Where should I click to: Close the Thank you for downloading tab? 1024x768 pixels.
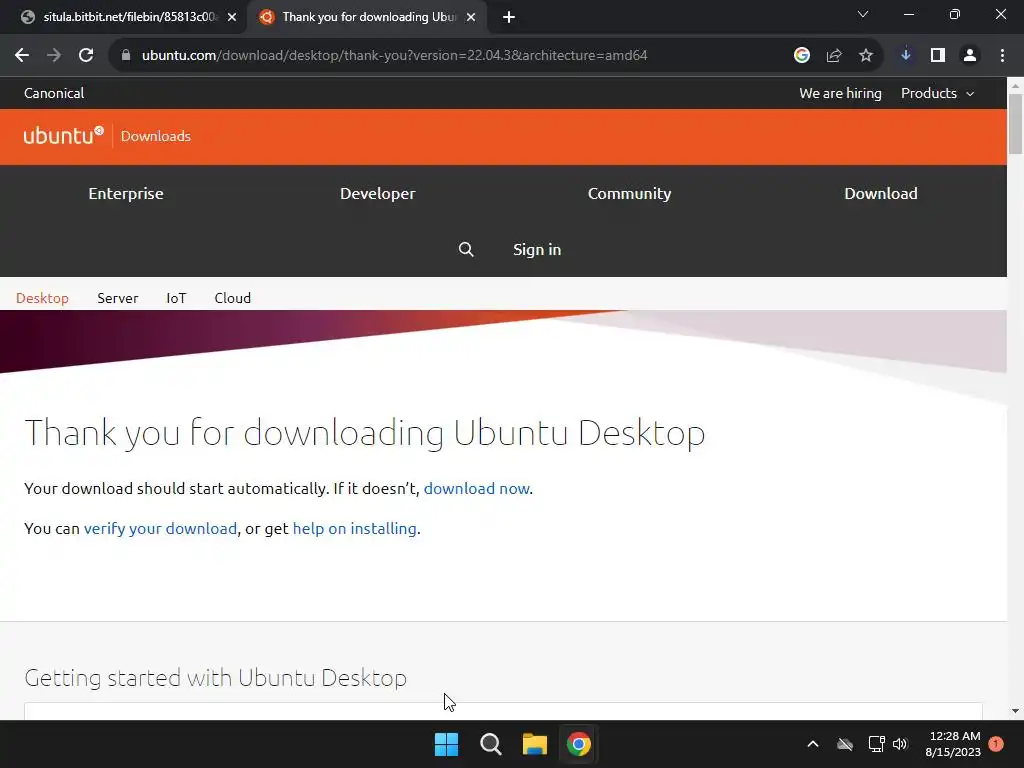click(471, 18)
